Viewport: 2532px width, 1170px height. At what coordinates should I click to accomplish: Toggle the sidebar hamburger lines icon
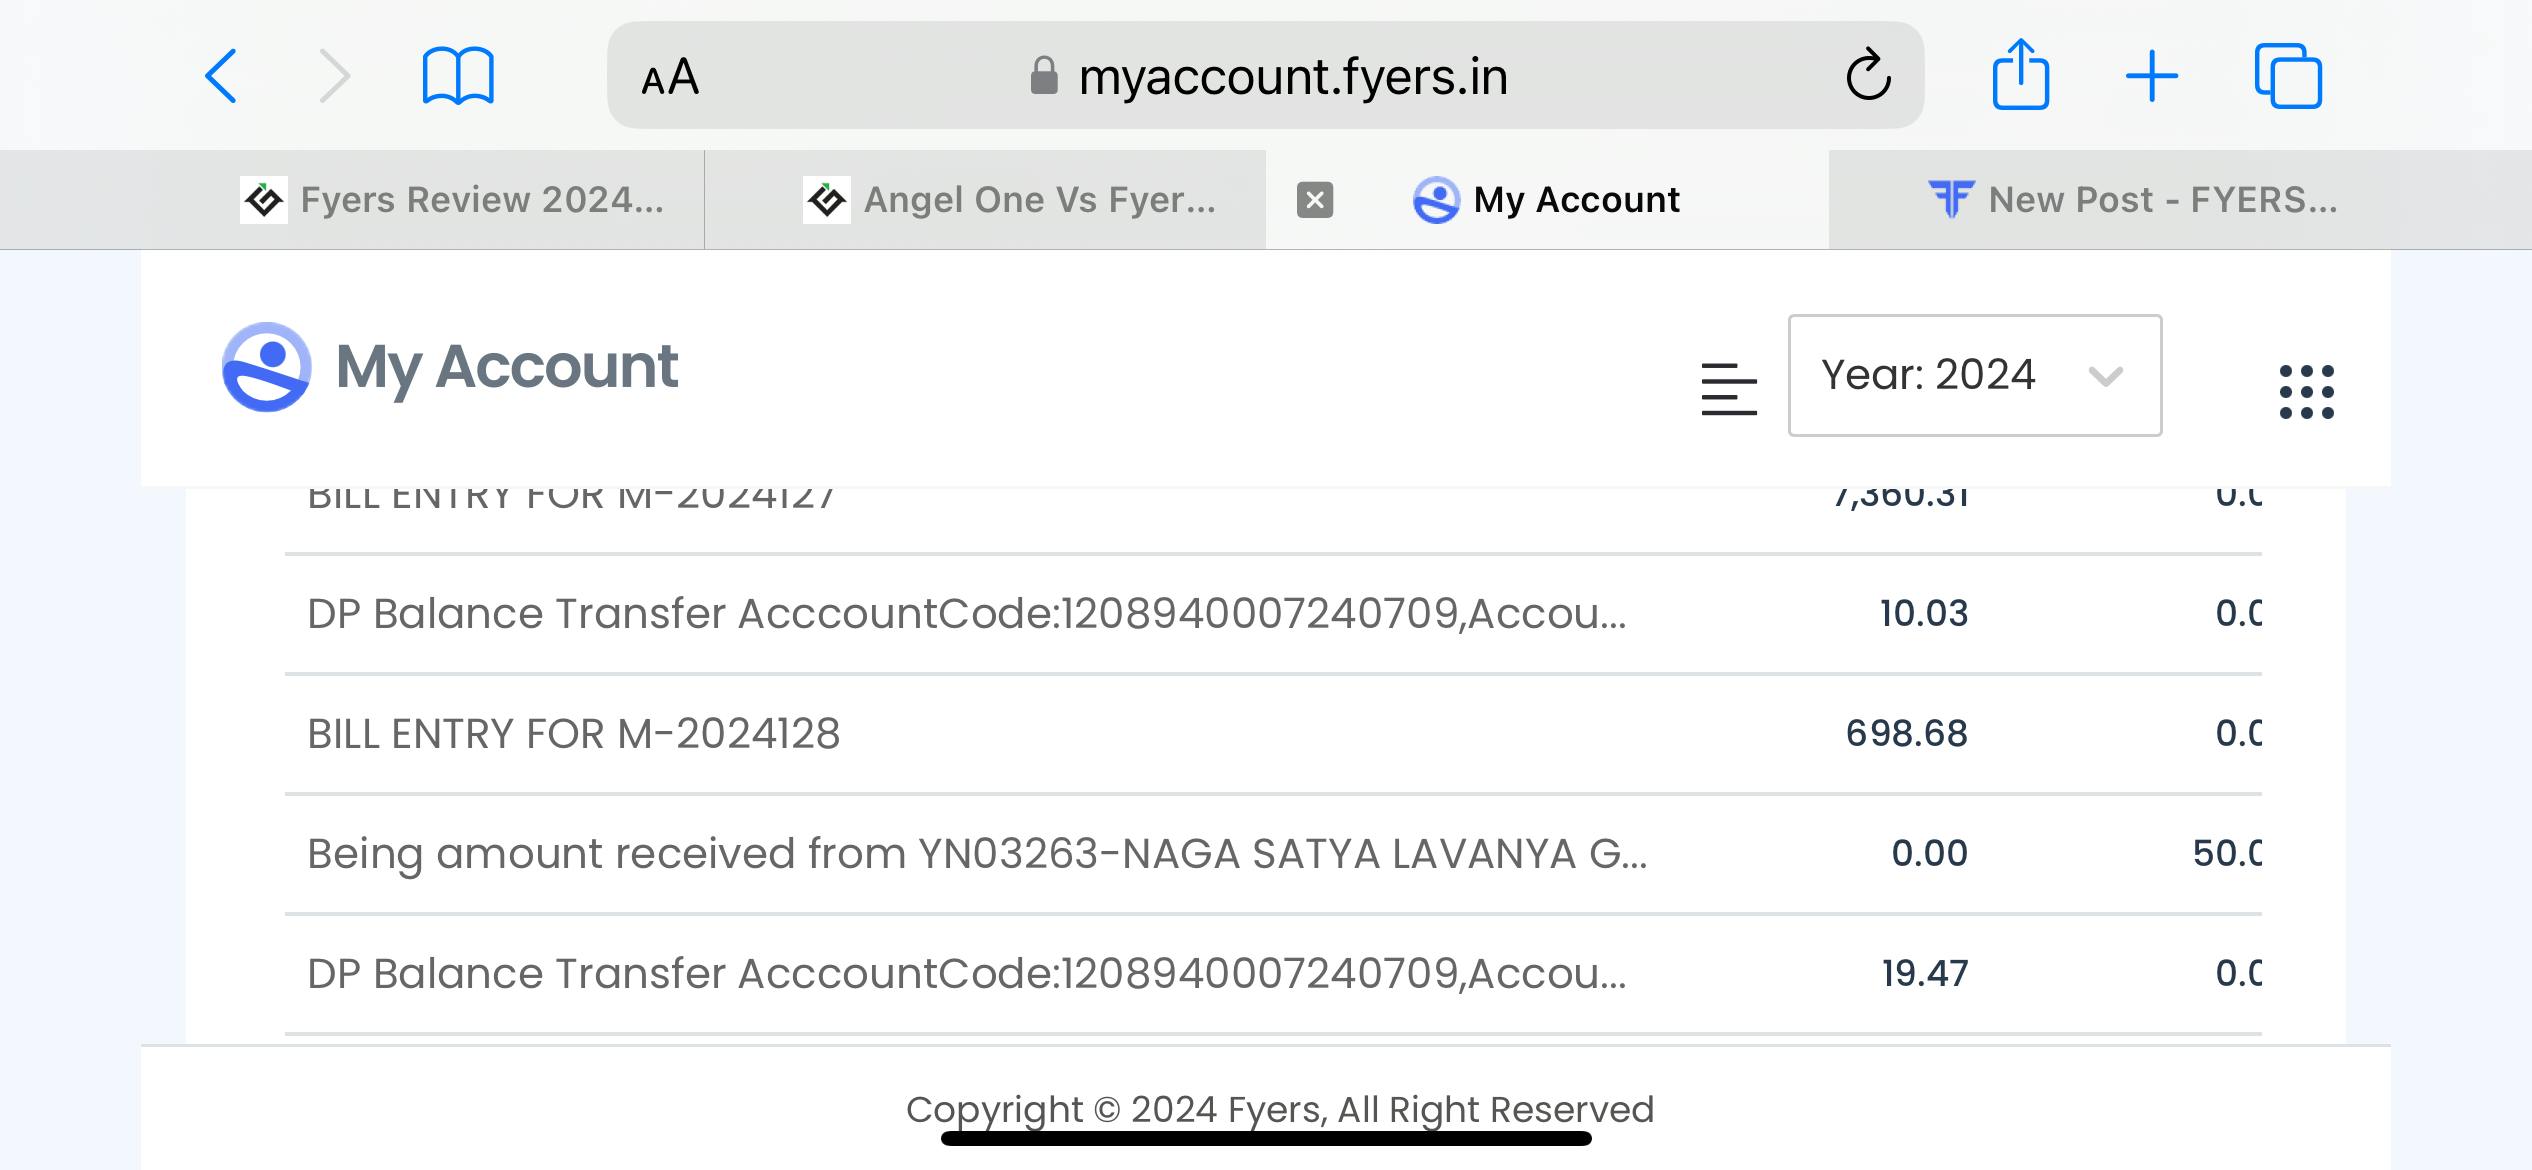pos(1729,388)
